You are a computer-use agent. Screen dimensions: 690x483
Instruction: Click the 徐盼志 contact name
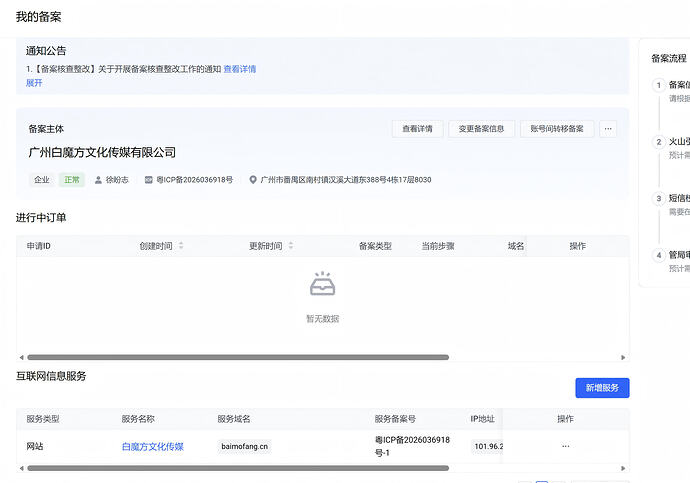pyautogui.click(x=117, y=179)
